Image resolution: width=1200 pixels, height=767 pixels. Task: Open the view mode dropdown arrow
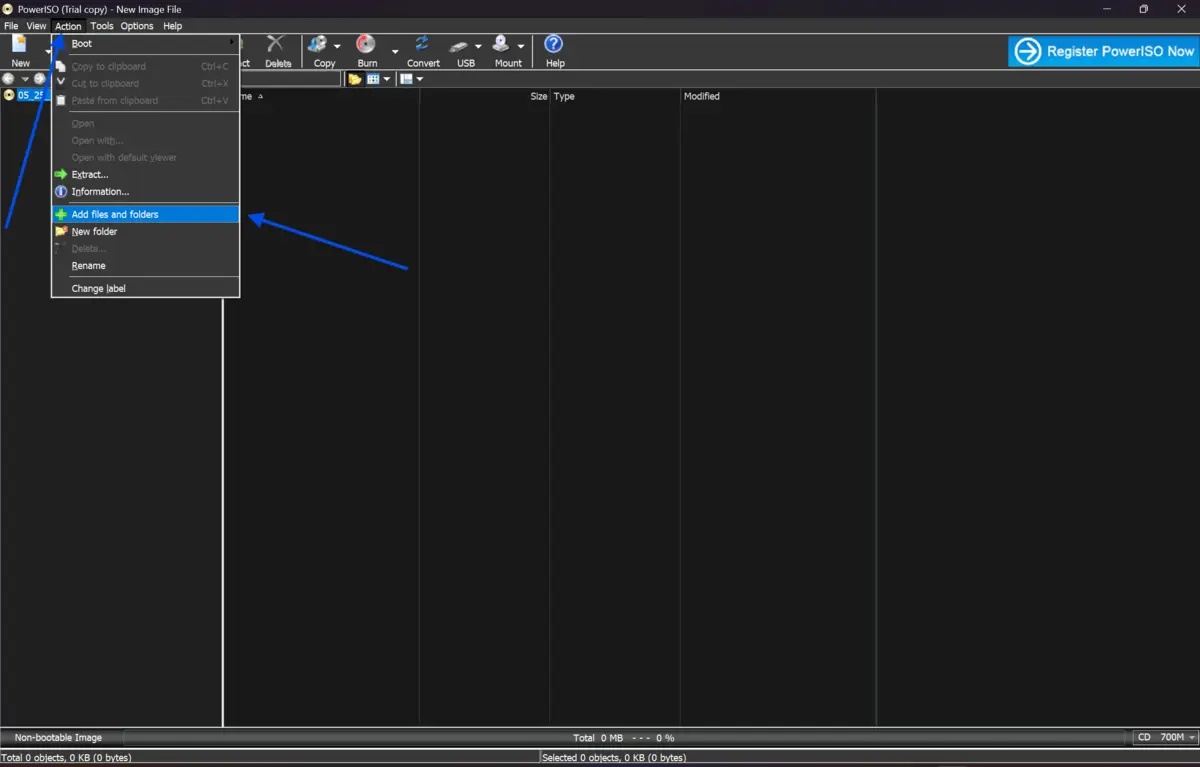tap(386, 79)
